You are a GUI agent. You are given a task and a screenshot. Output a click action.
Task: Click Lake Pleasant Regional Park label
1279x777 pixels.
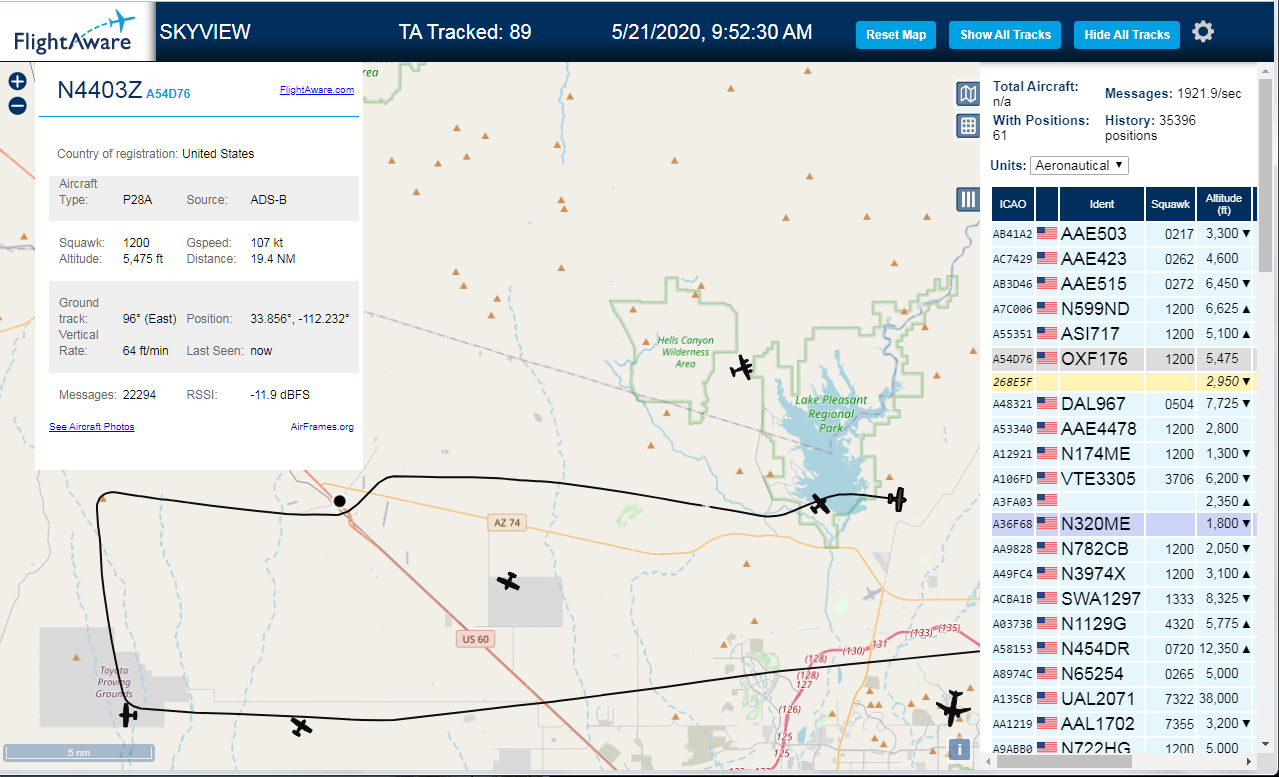click(831, 414)
